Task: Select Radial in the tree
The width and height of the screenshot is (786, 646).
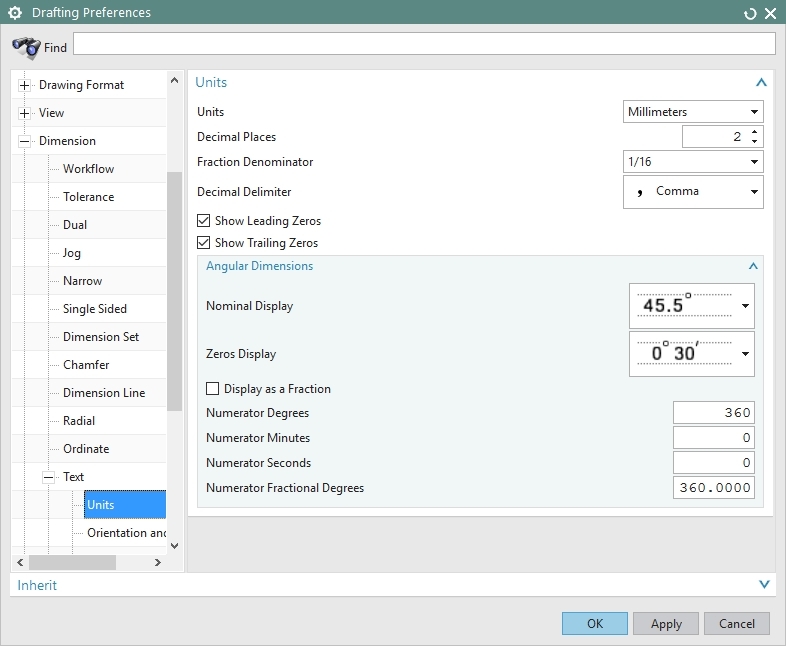Action: coord(79,421)
